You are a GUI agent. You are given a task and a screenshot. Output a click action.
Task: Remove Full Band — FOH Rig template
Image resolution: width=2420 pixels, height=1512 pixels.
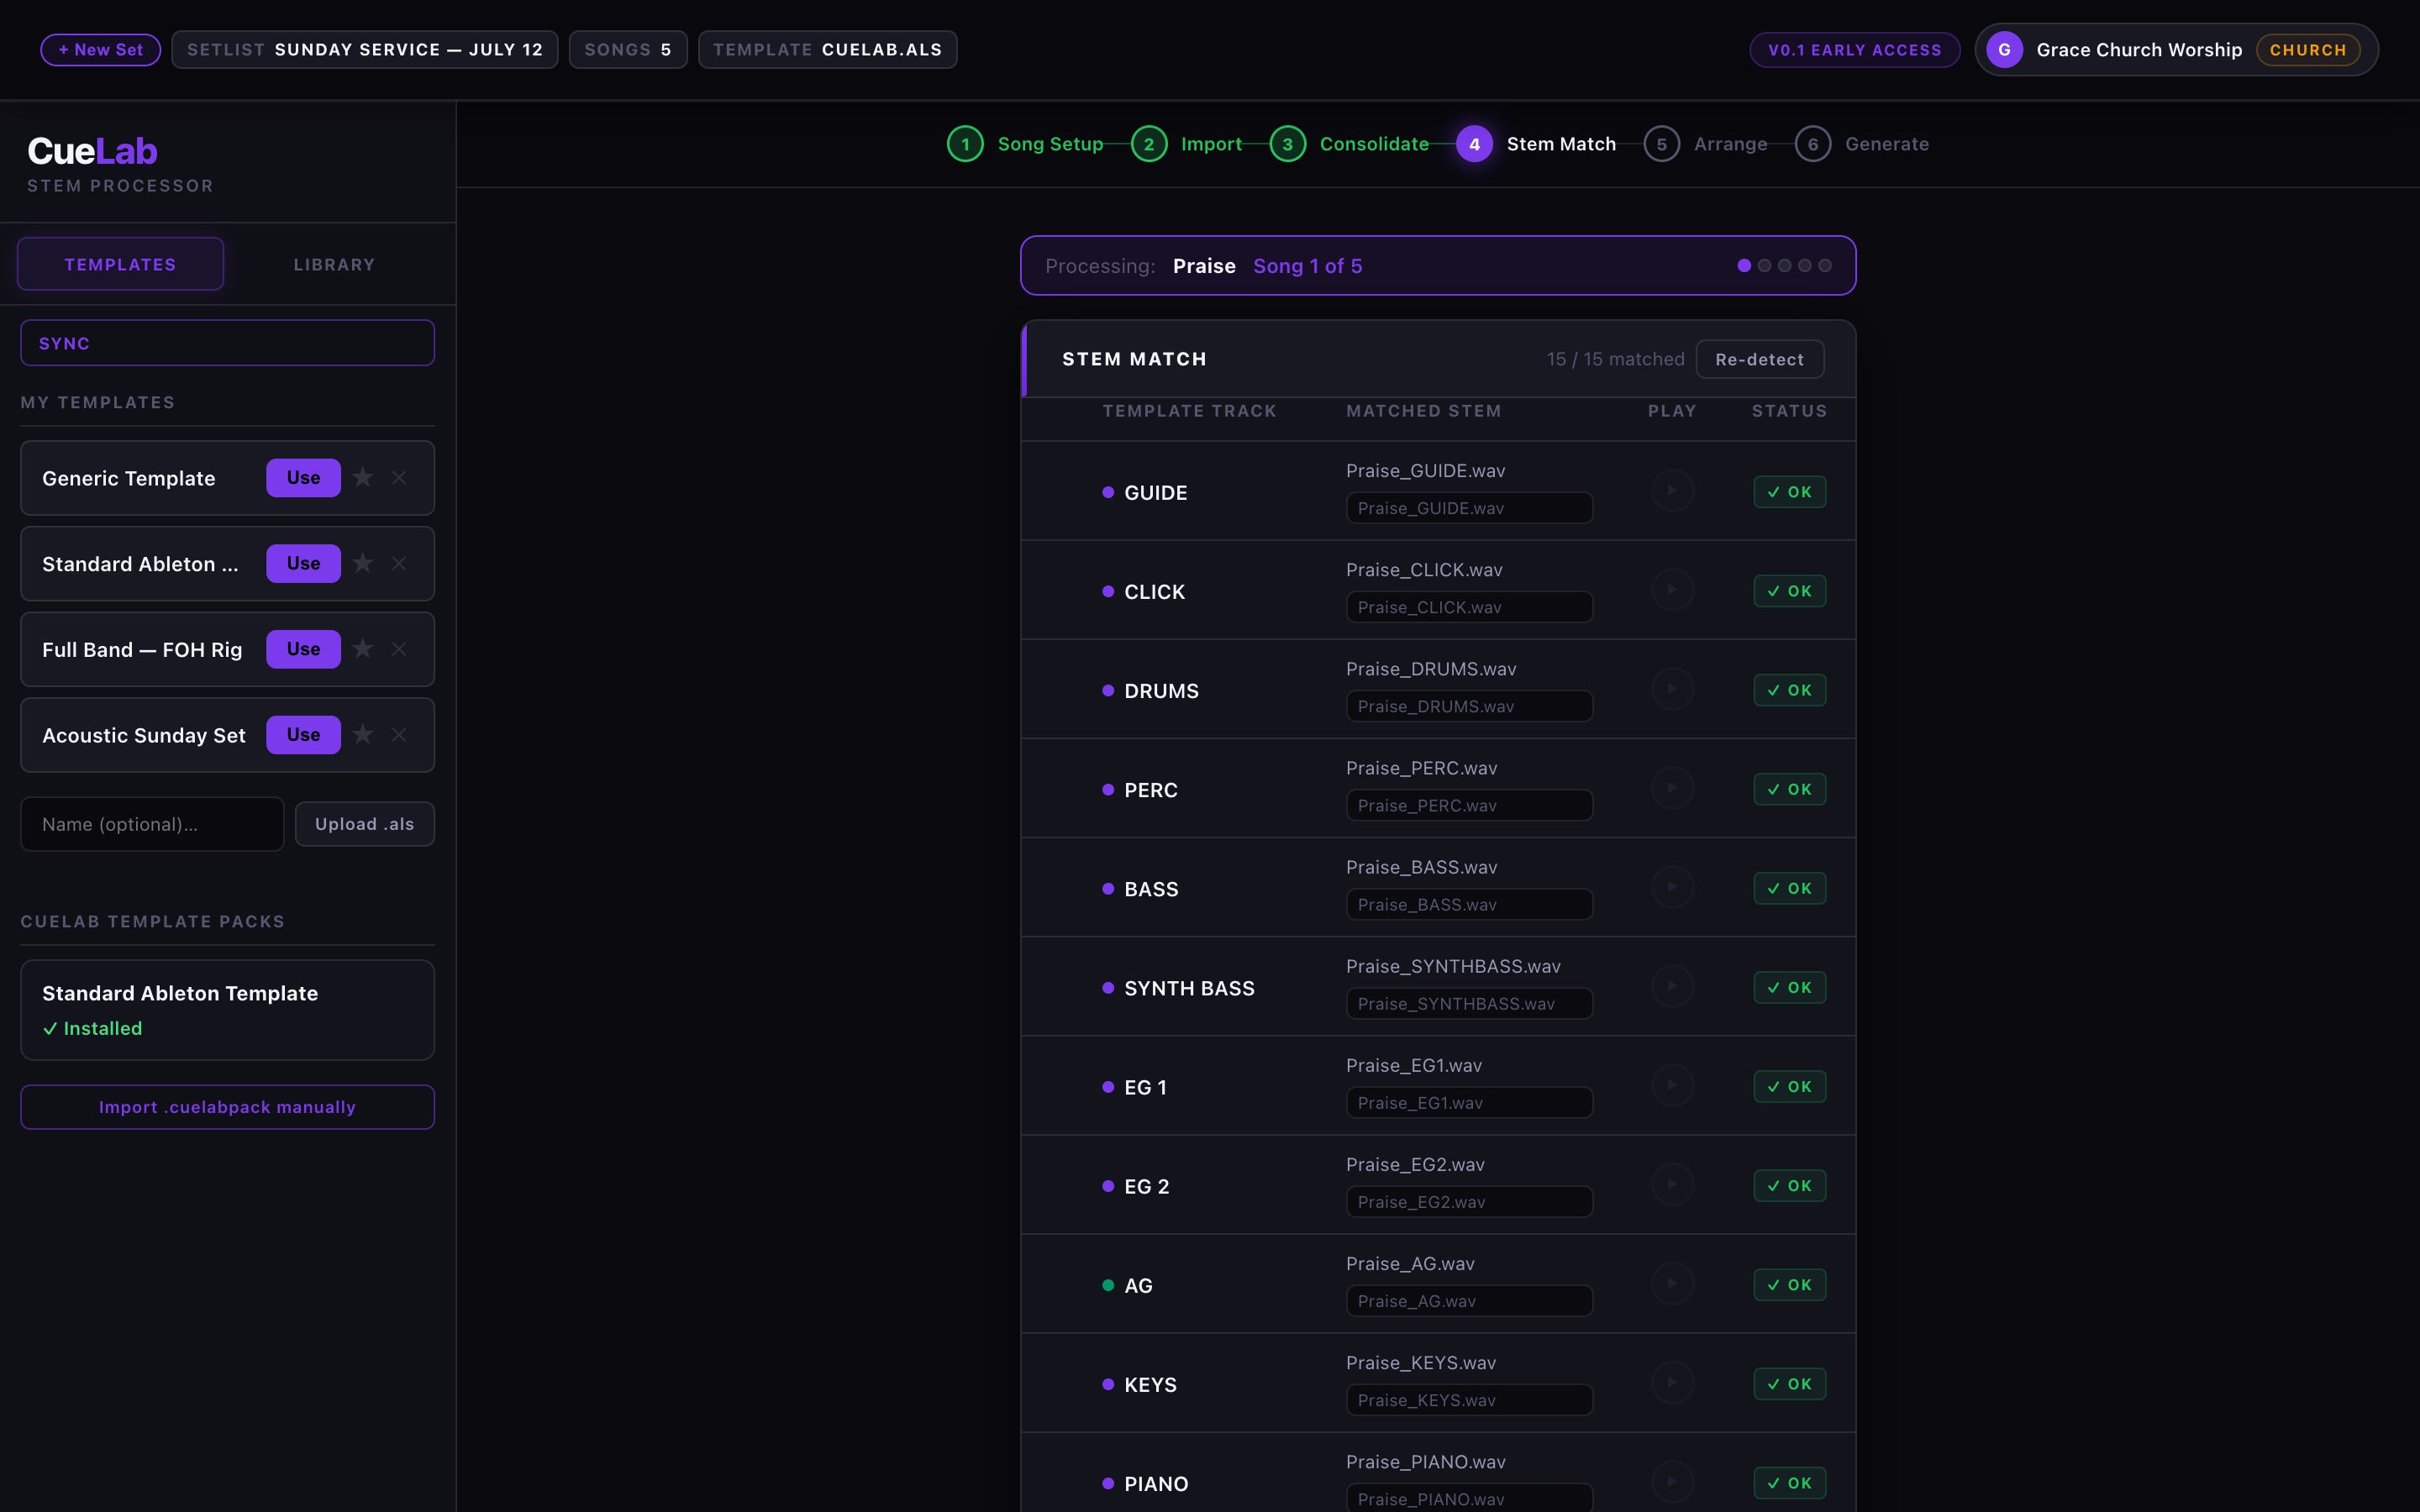tap(399, 649)
